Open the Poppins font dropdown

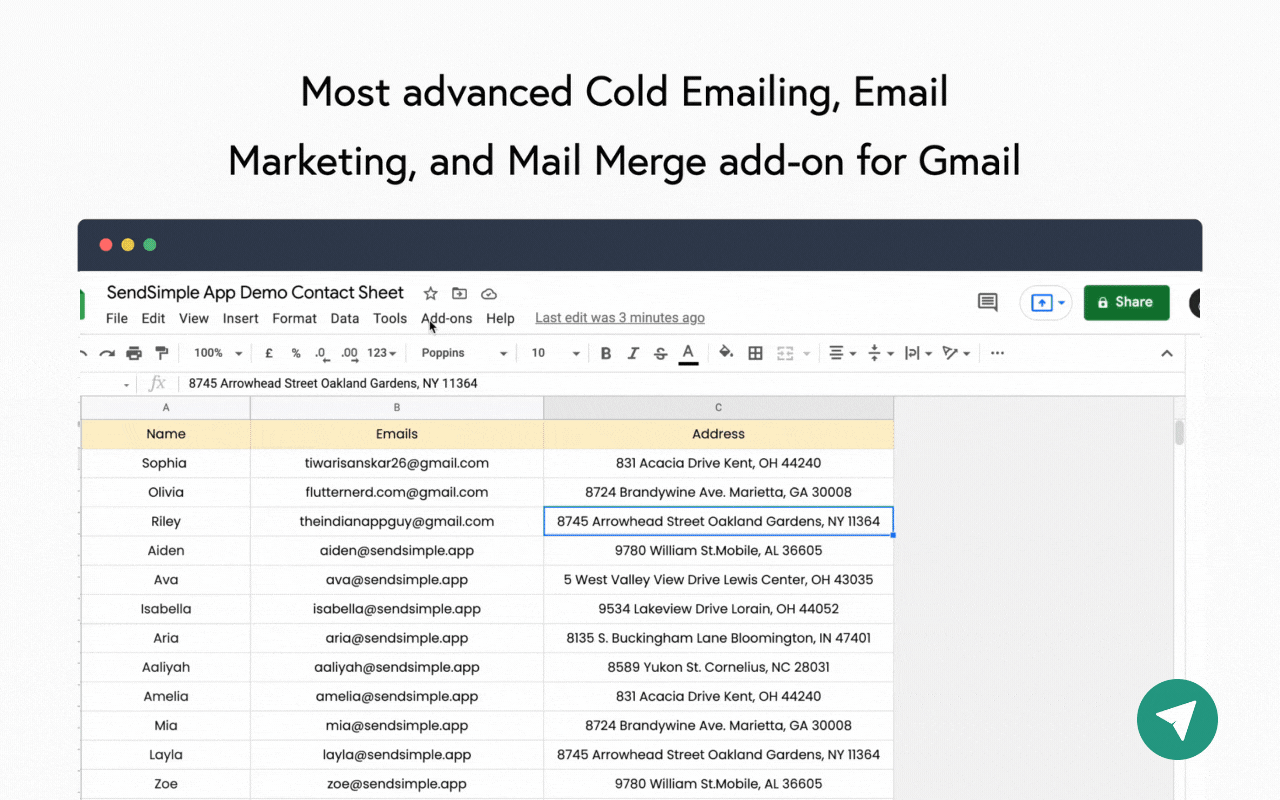pos(464,353)
